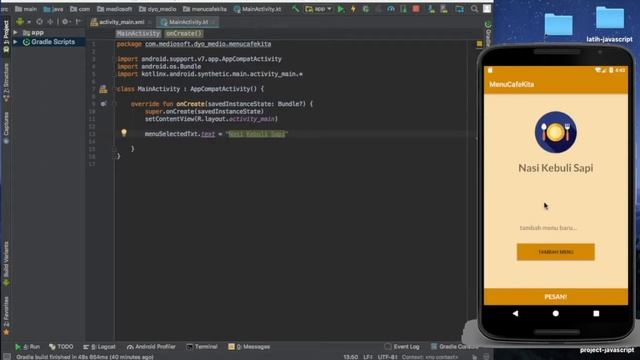This screenshot has height=360, width=640.
Task: Select the MainActivity.kt editor tab
Action: click(x=188, y=22)
